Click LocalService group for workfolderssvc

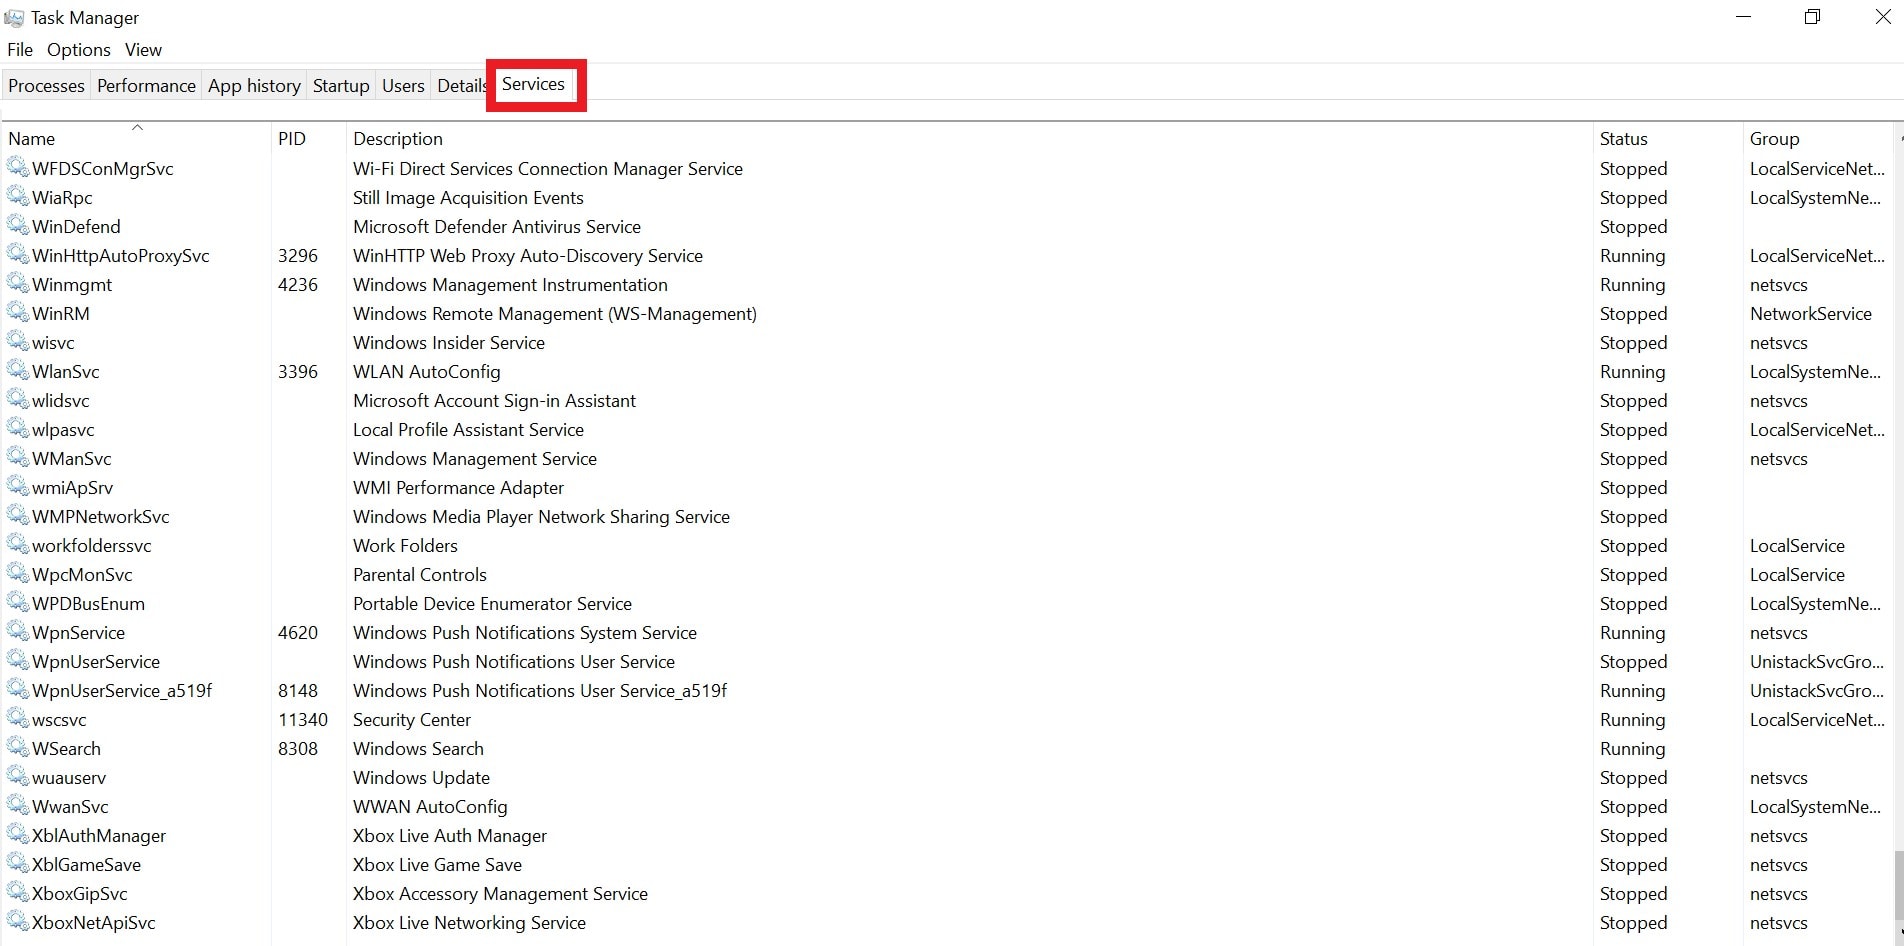[1797, 546]
